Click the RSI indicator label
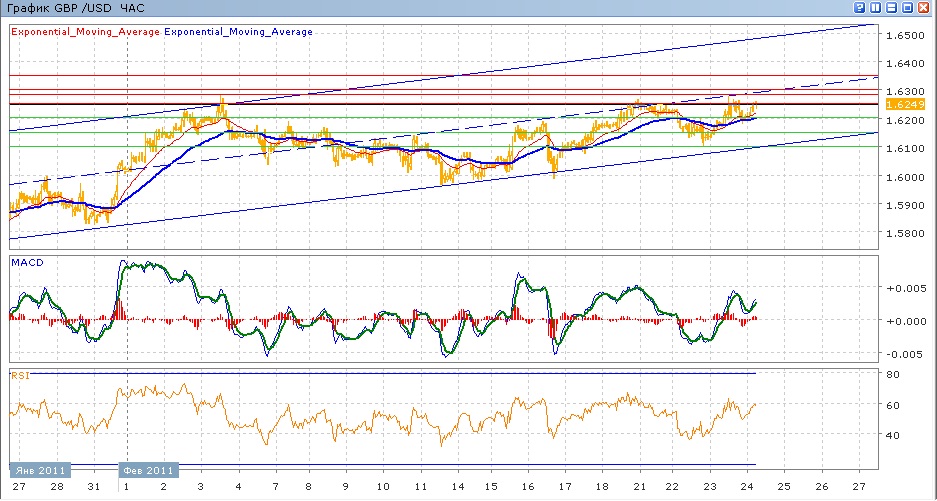937x501 pixels. (20, 375)
